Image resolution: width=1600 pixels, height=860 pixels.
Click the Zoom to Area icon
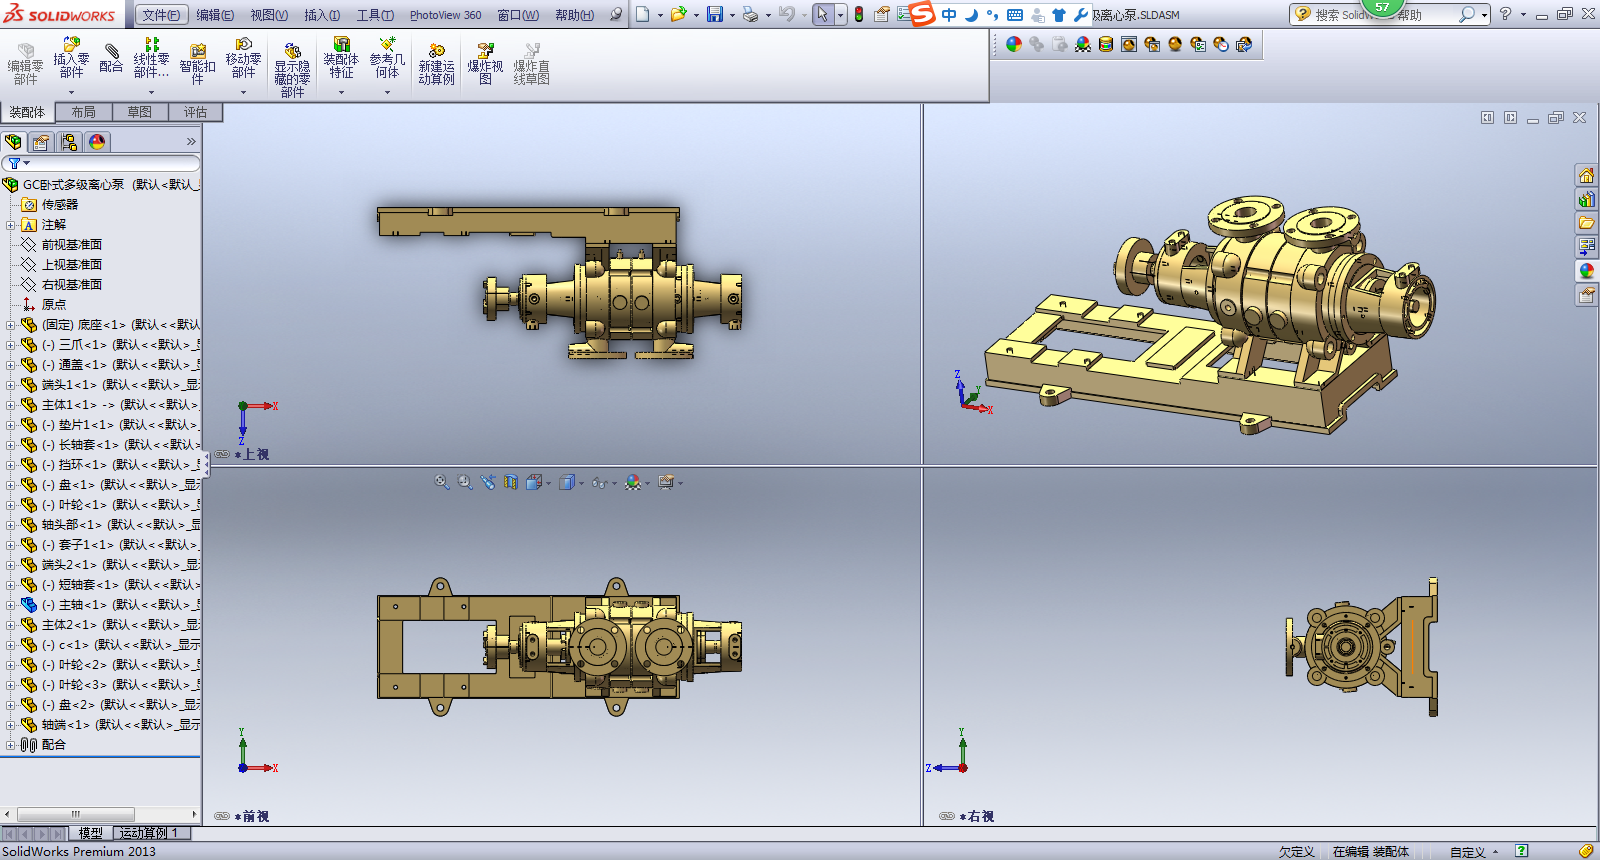point(465,482)
